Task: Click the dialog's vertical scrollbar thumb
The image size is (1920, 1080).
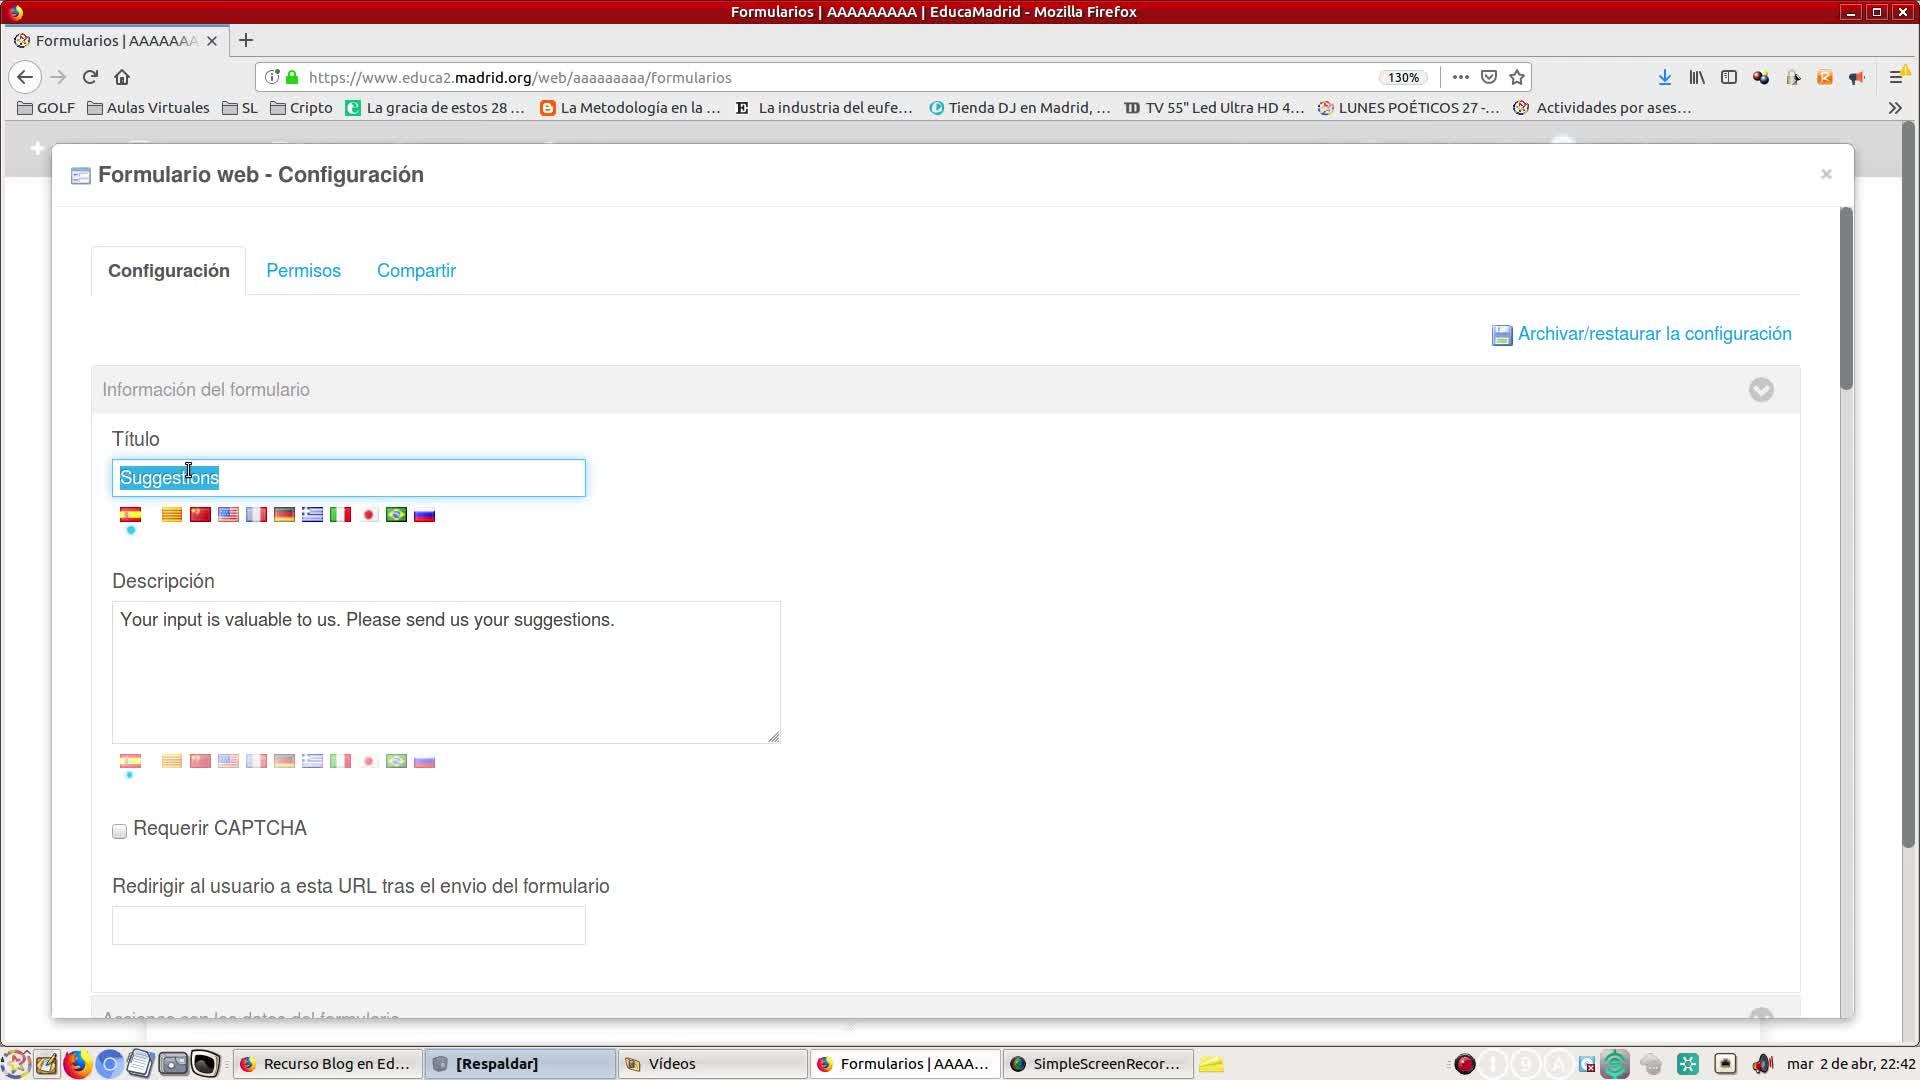Action: click(x=1846, y=298)
